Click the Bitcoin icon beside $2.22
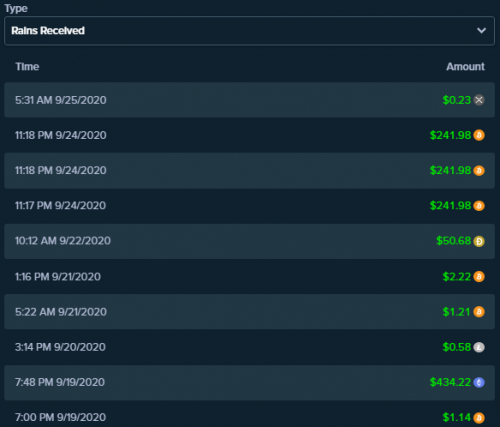The width and height of the screenshot is (500, 427). click(x=479, y=277)
